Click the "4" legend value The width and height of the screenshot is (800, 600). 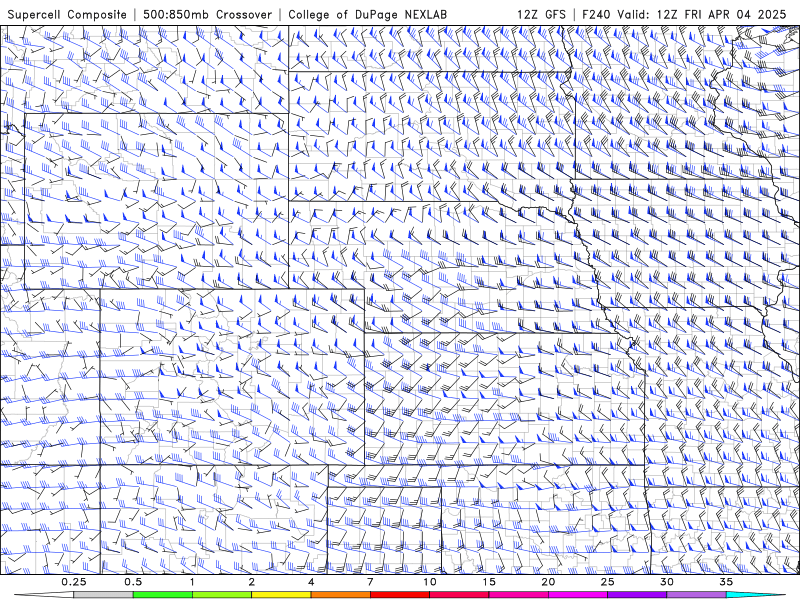click(x=311, y=582)
